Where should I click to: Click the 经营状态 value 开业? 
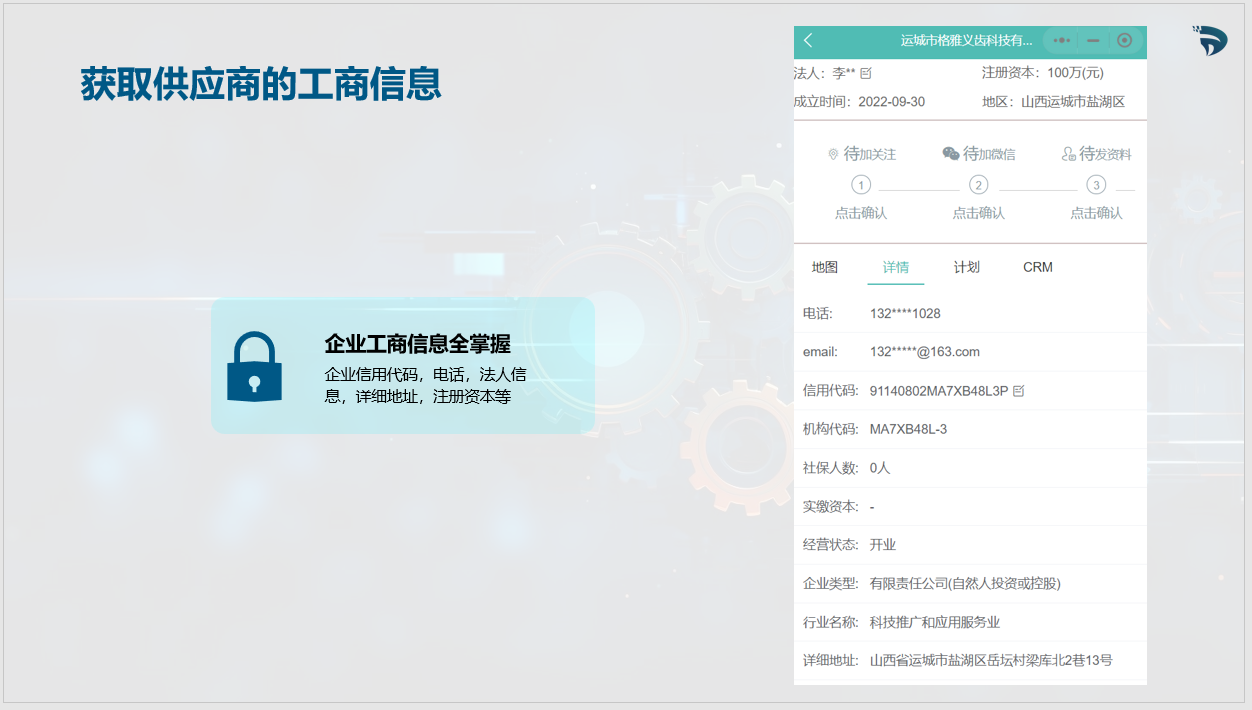point(883,545)
